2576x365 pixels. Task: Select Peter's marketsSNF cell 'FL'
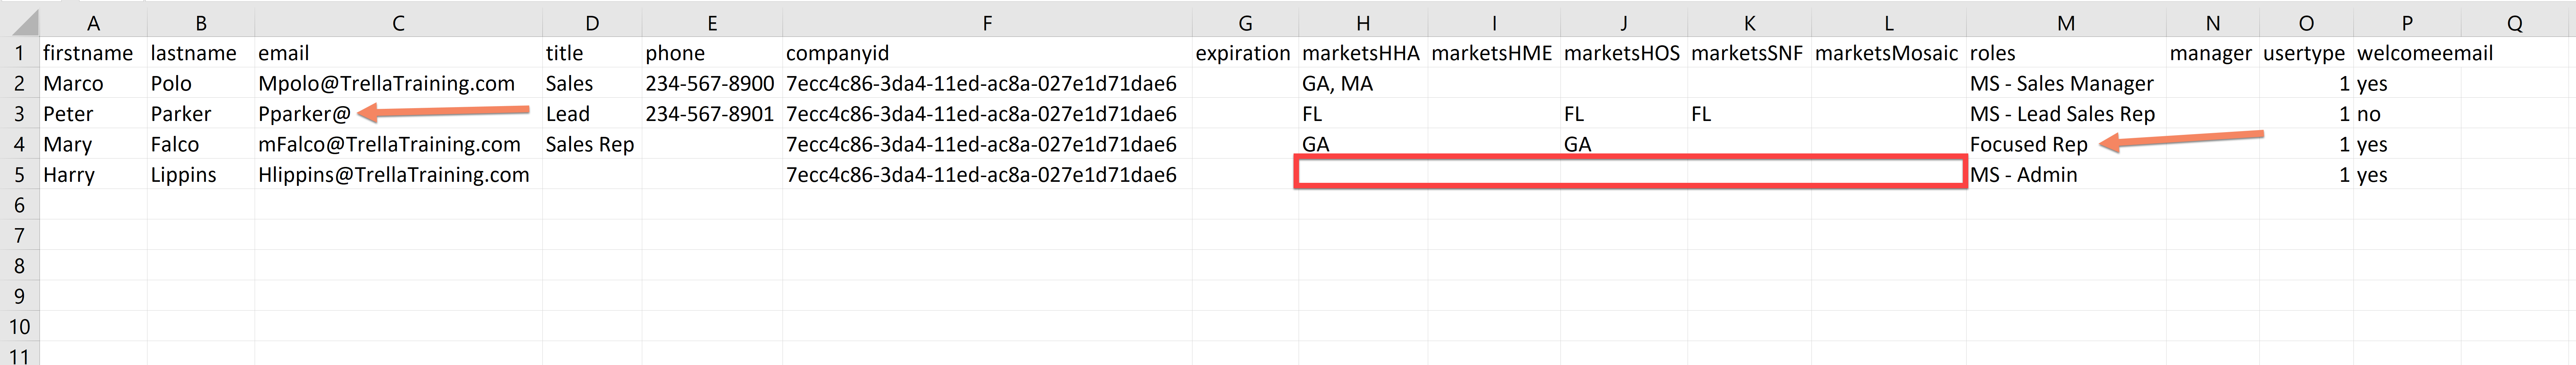pos(1749,114)
